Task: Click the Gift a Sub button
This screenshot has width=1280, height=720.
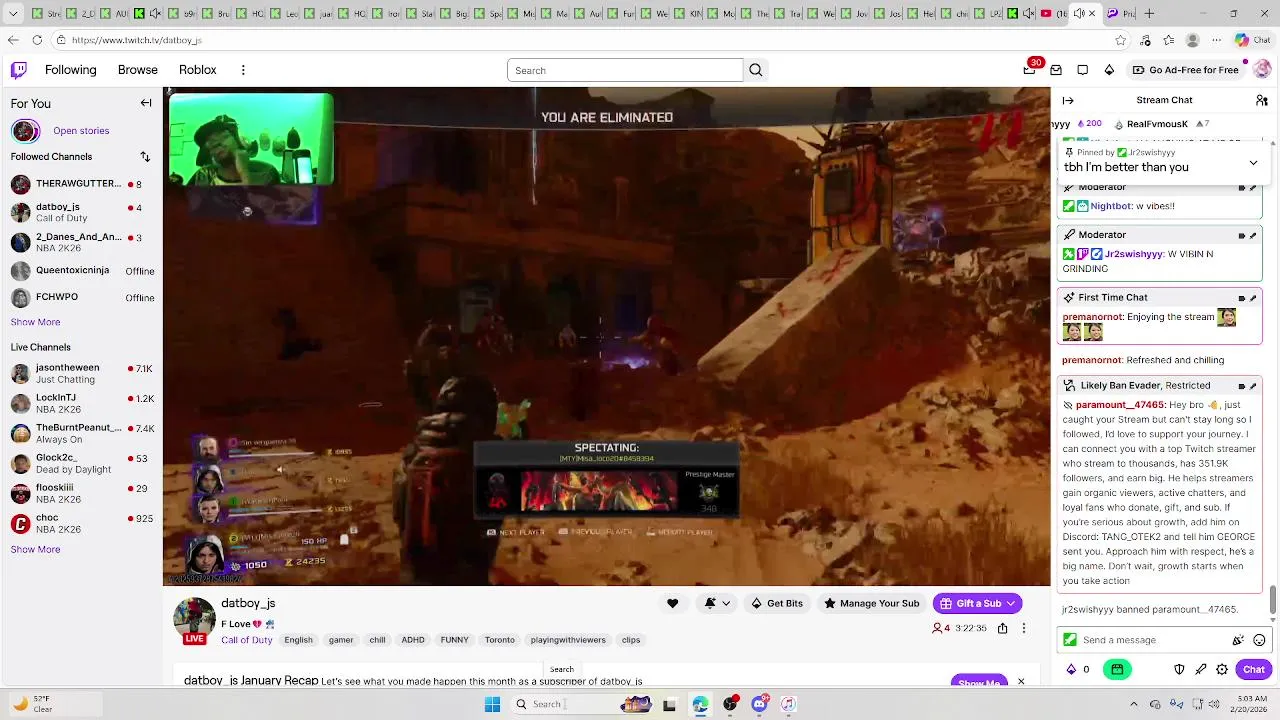Action: (x=977, y=603)
